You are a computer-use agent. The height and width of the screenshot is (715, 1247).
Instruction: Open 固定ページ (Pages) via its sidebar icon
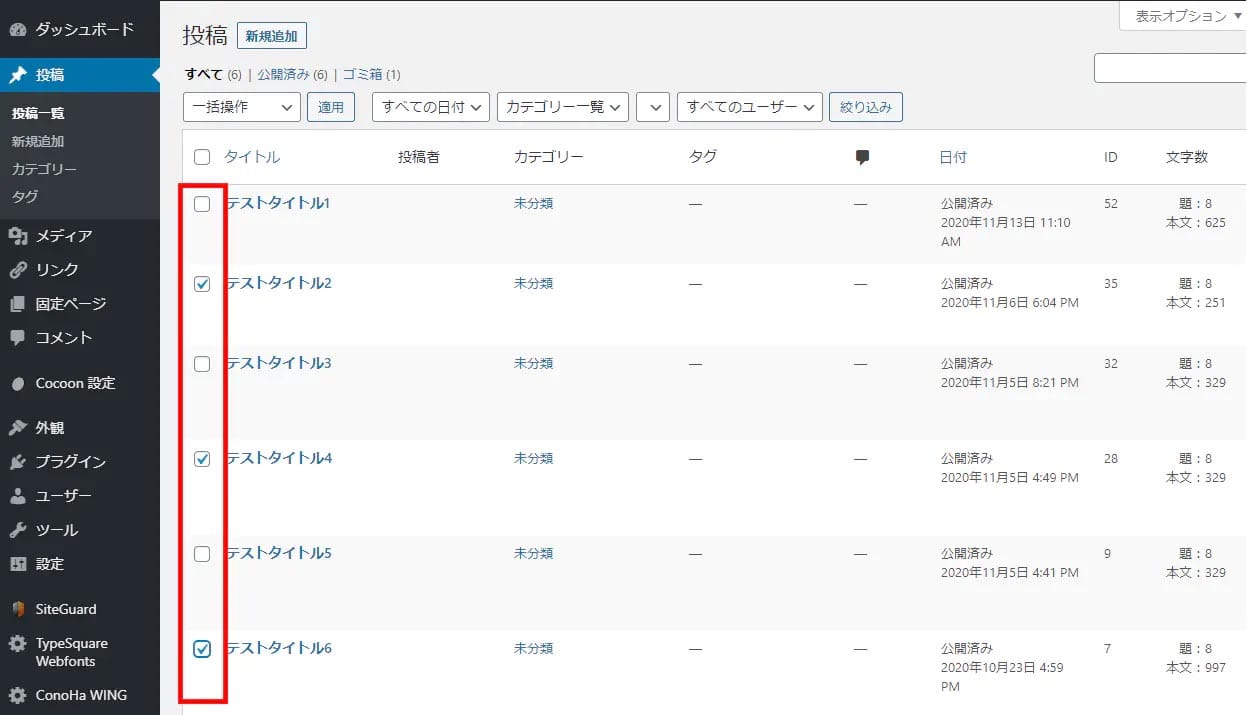[x=18, y=303]
